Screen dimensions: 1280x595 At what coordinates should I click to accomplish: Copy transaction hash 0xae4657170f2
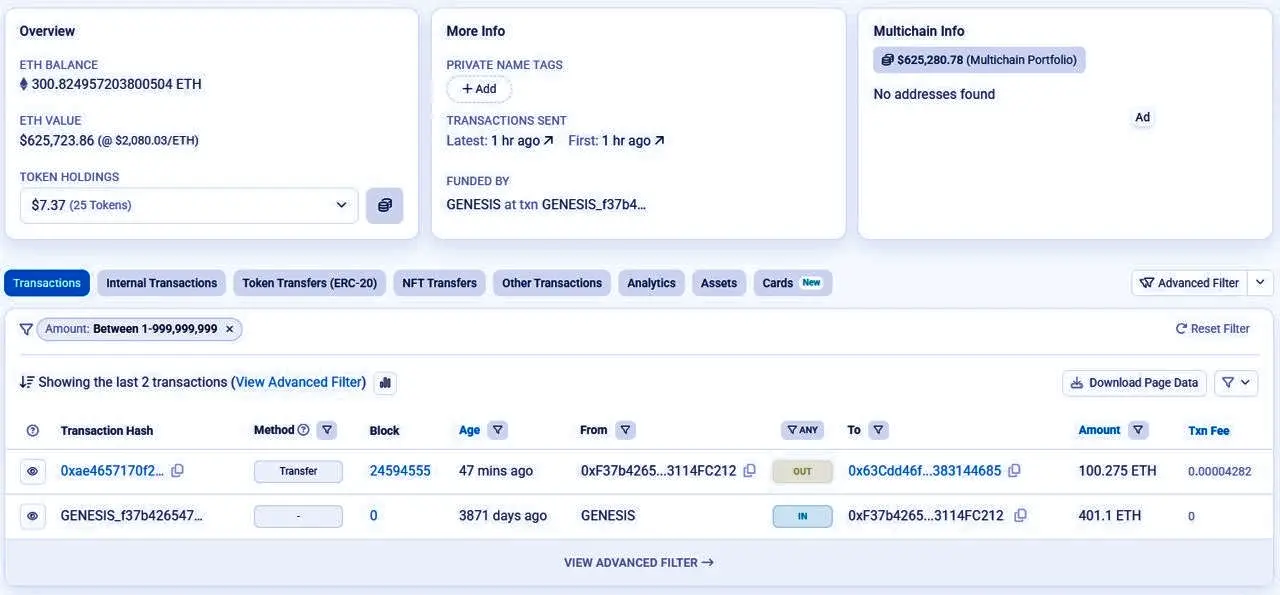click(178, 470)
